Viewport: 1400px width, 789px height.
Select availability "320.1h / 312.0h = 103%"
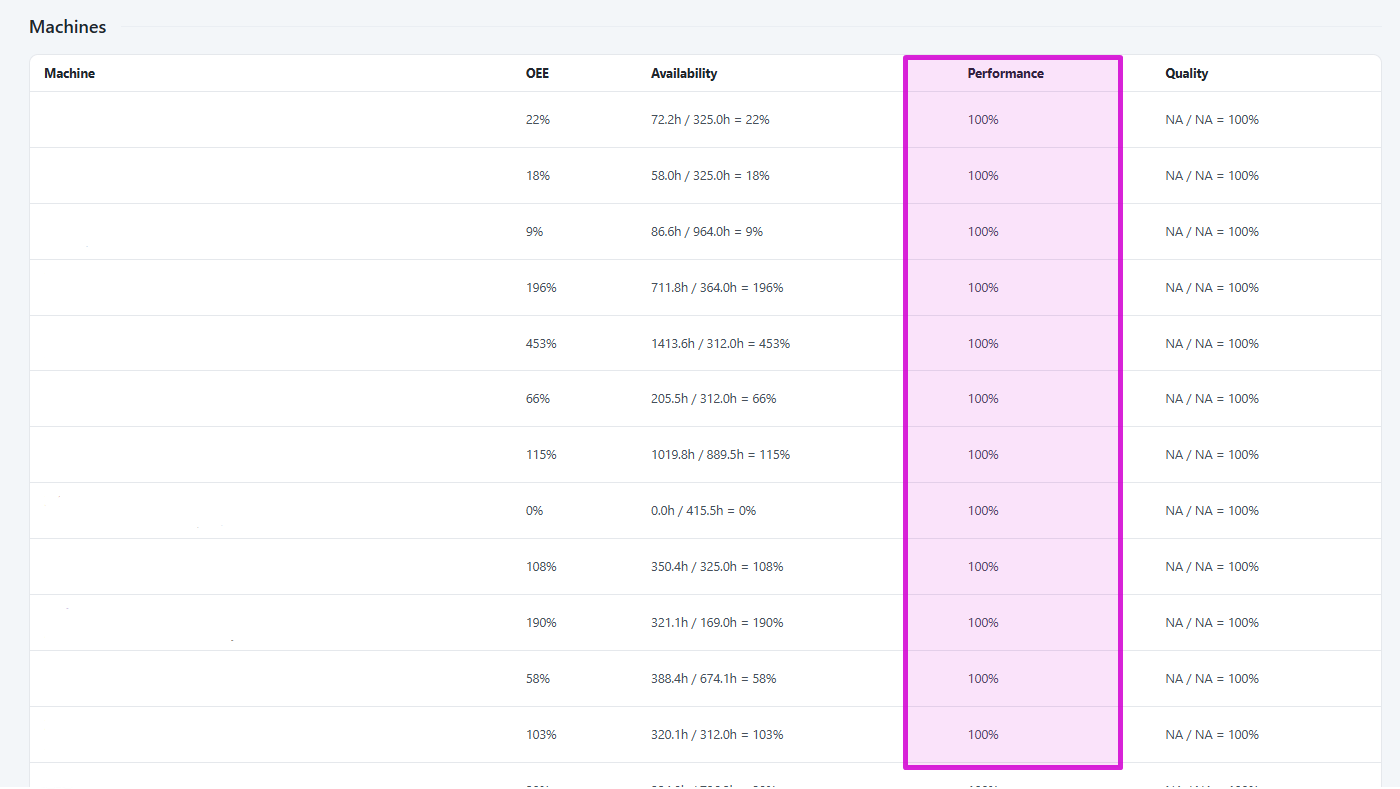(x=717, y=734)
